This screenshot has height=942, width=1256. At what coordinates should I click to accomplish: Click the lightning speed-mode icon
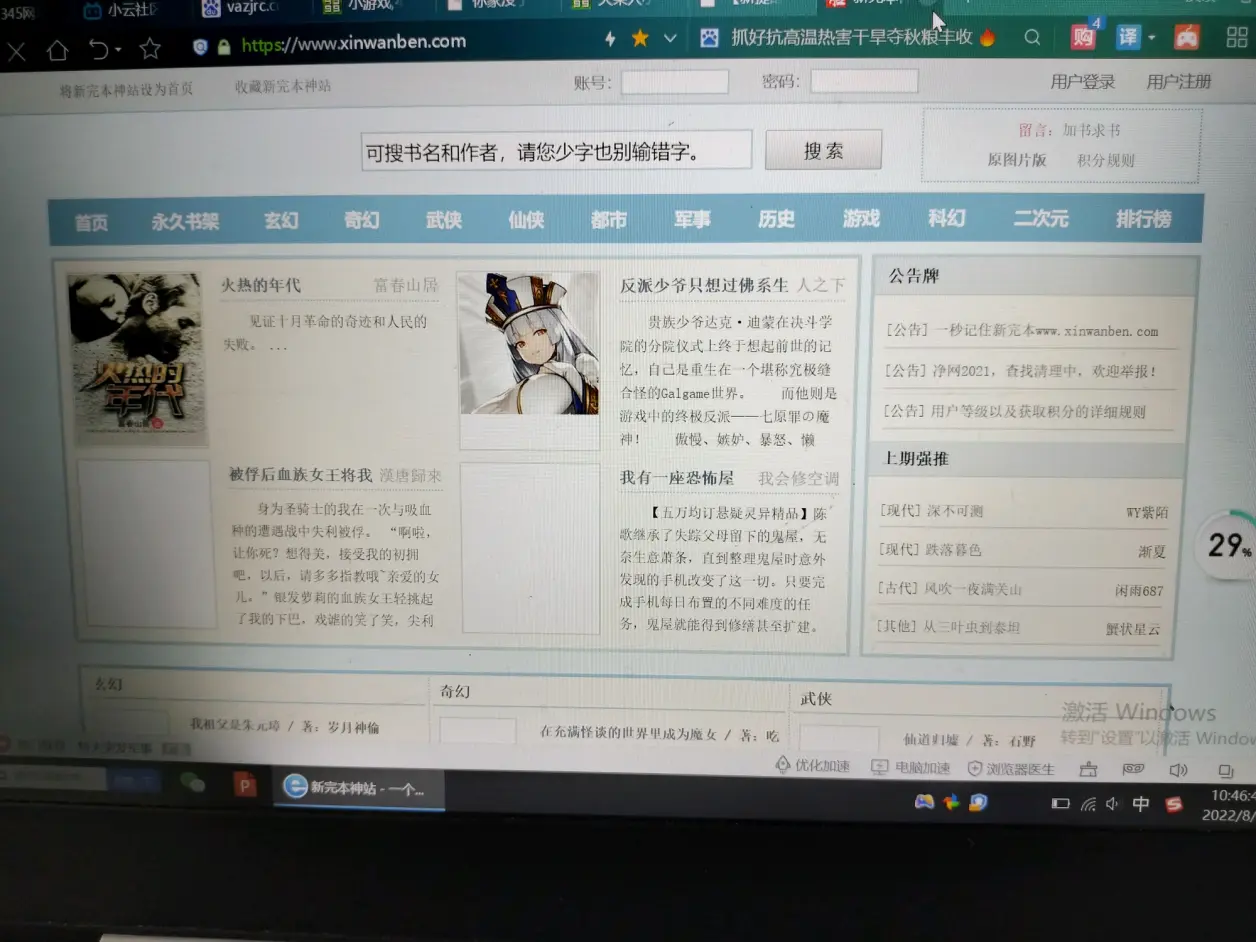[611, 39]
